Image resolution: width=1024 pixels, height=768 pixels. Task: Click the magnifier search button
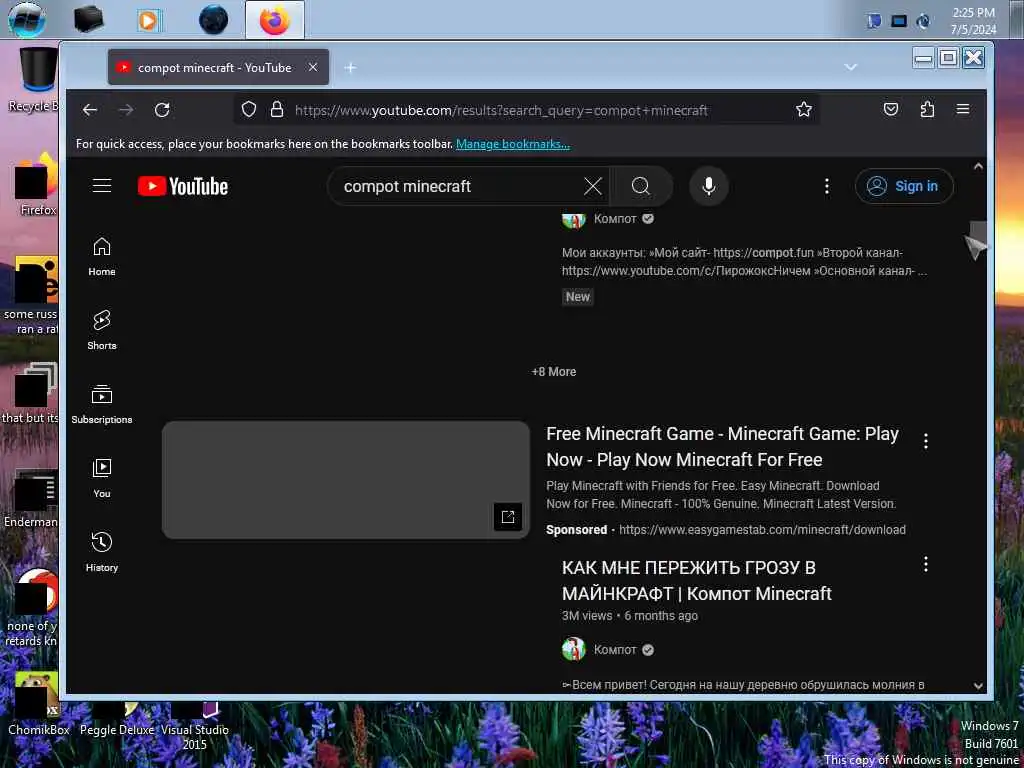pos(641,186)
